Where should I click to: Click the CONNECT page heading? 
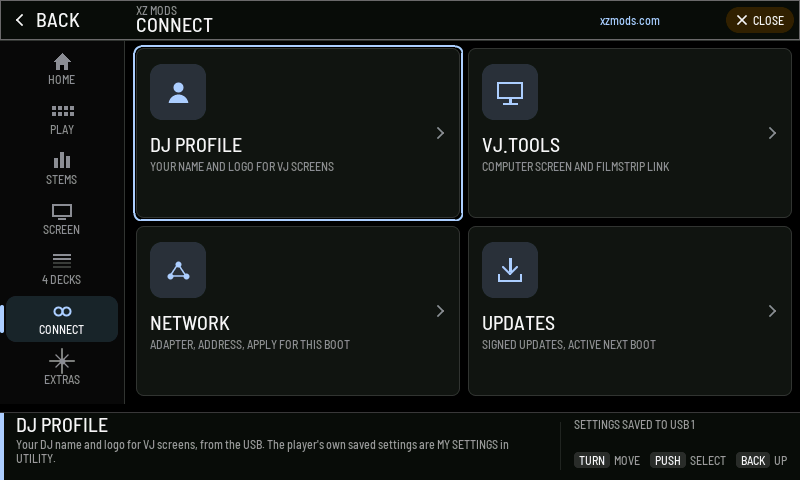[x=174, y=26]
